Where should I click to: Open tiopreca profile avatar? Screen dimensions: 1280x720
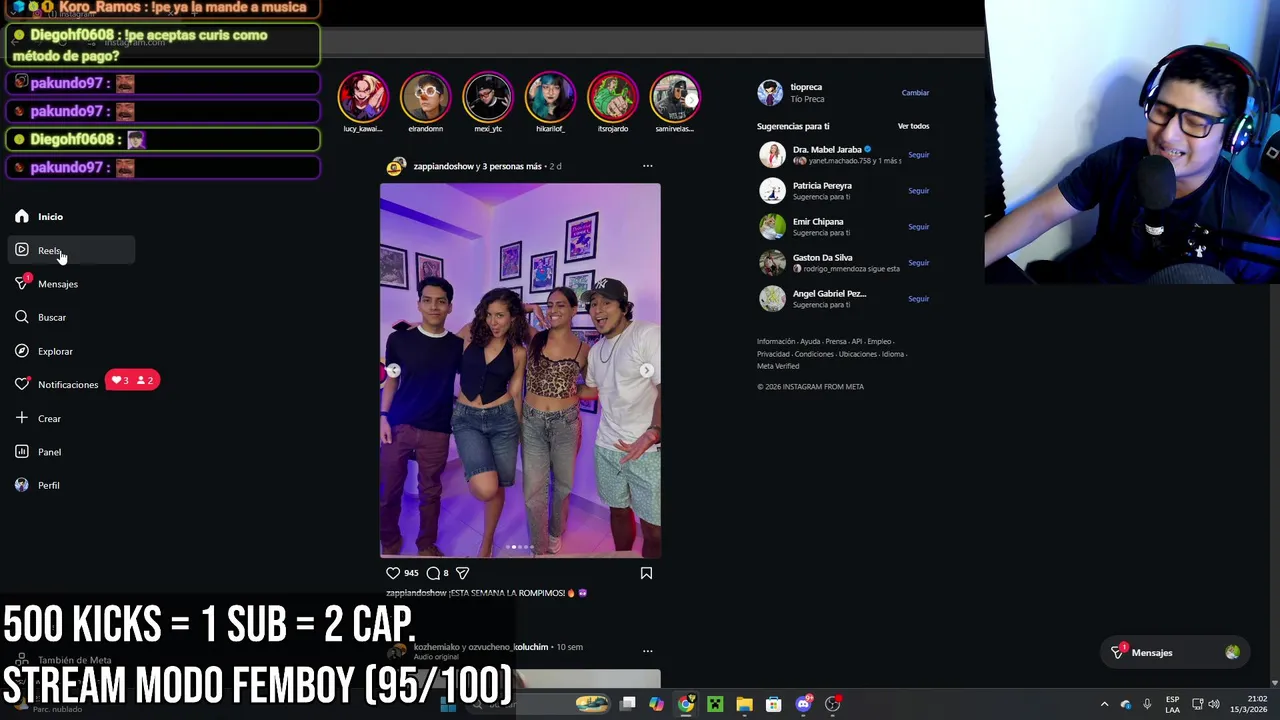(770, 93)
